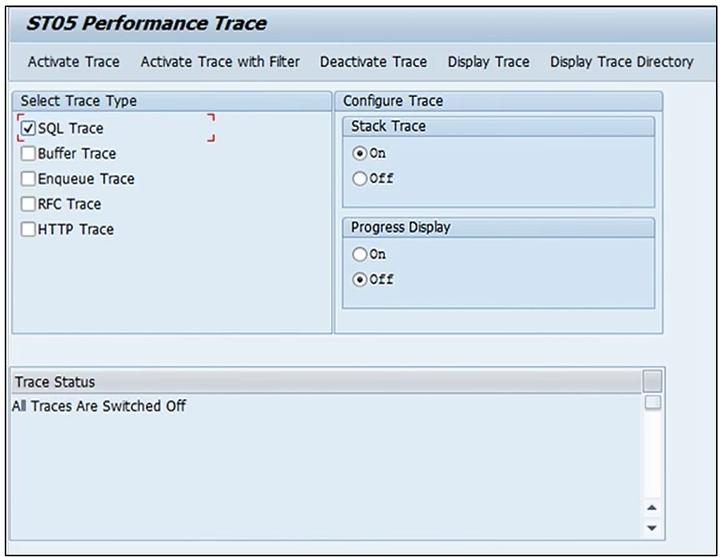Tick the RFC Trace checkbox

coord(28,204)
